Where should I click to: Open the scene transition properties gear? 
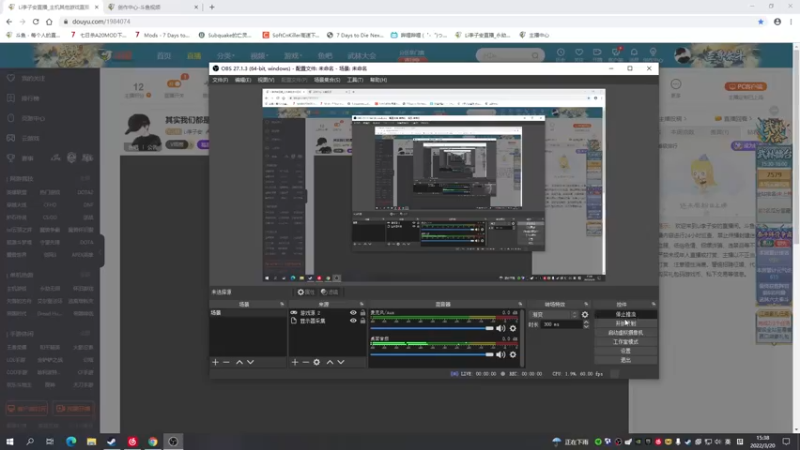(585, 315)
